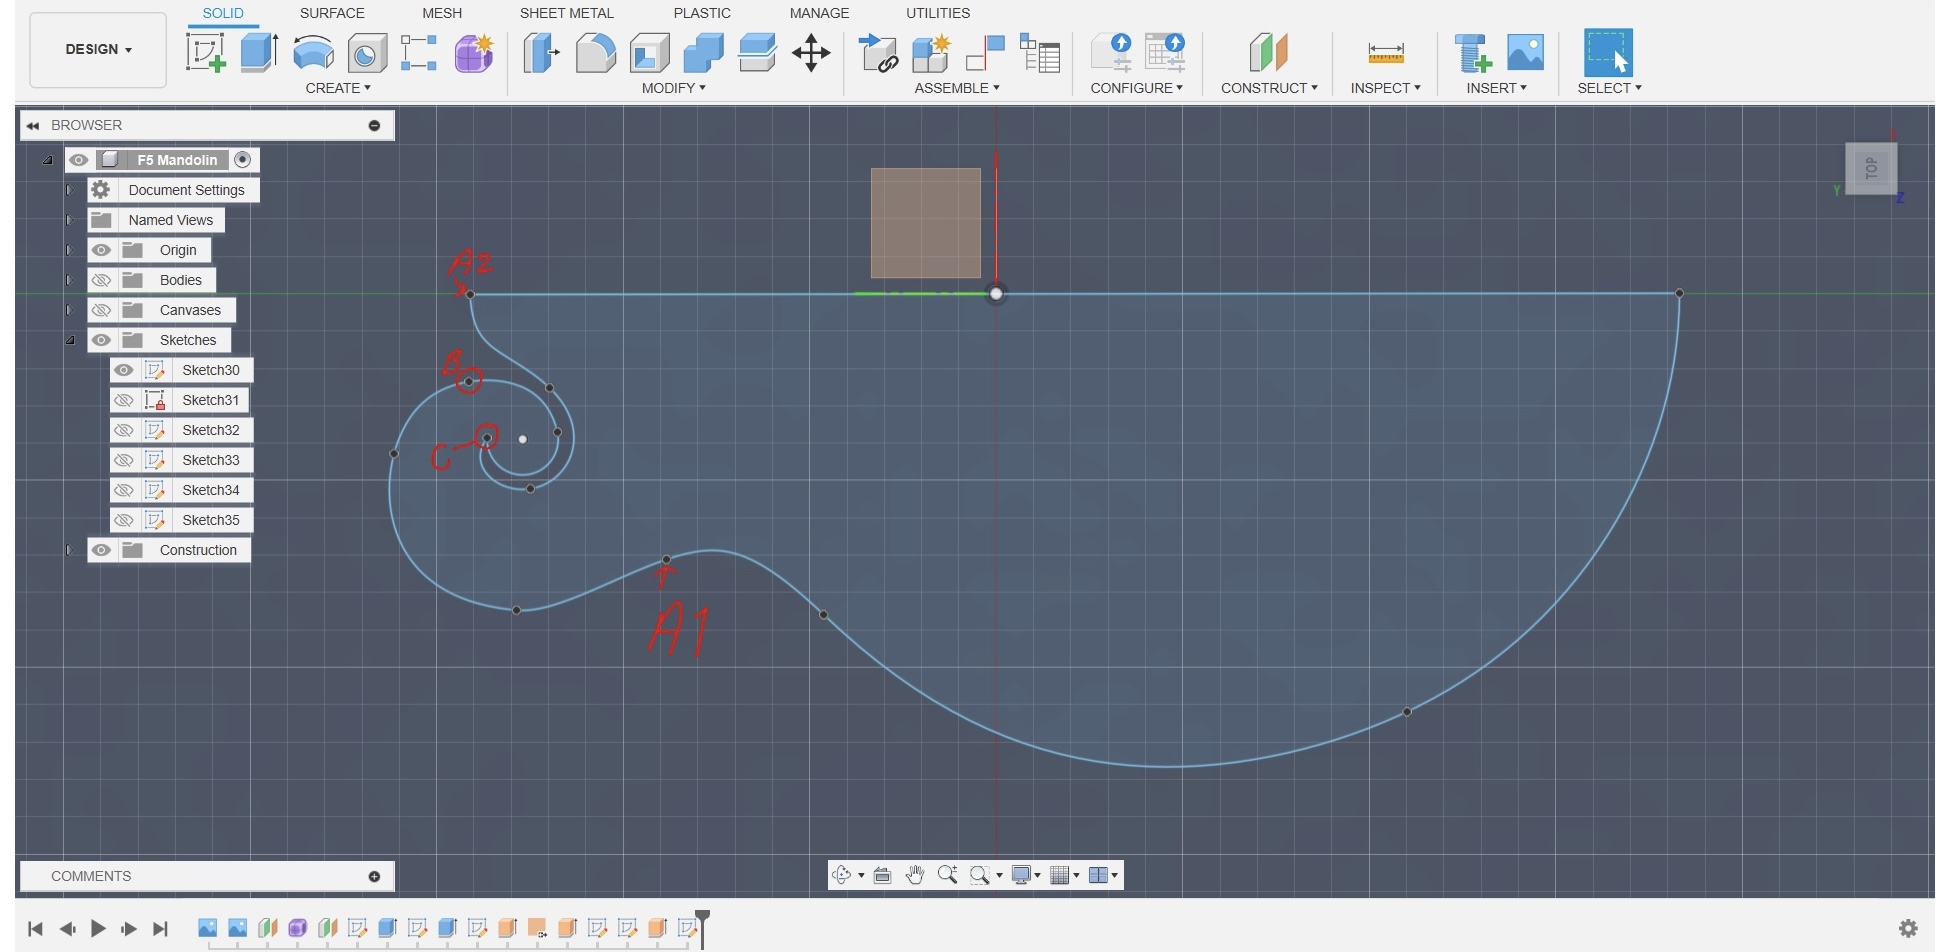Activate the F5 Mandolin component radio button
The image size is (1956, 952).
click(x=243, y=160)
